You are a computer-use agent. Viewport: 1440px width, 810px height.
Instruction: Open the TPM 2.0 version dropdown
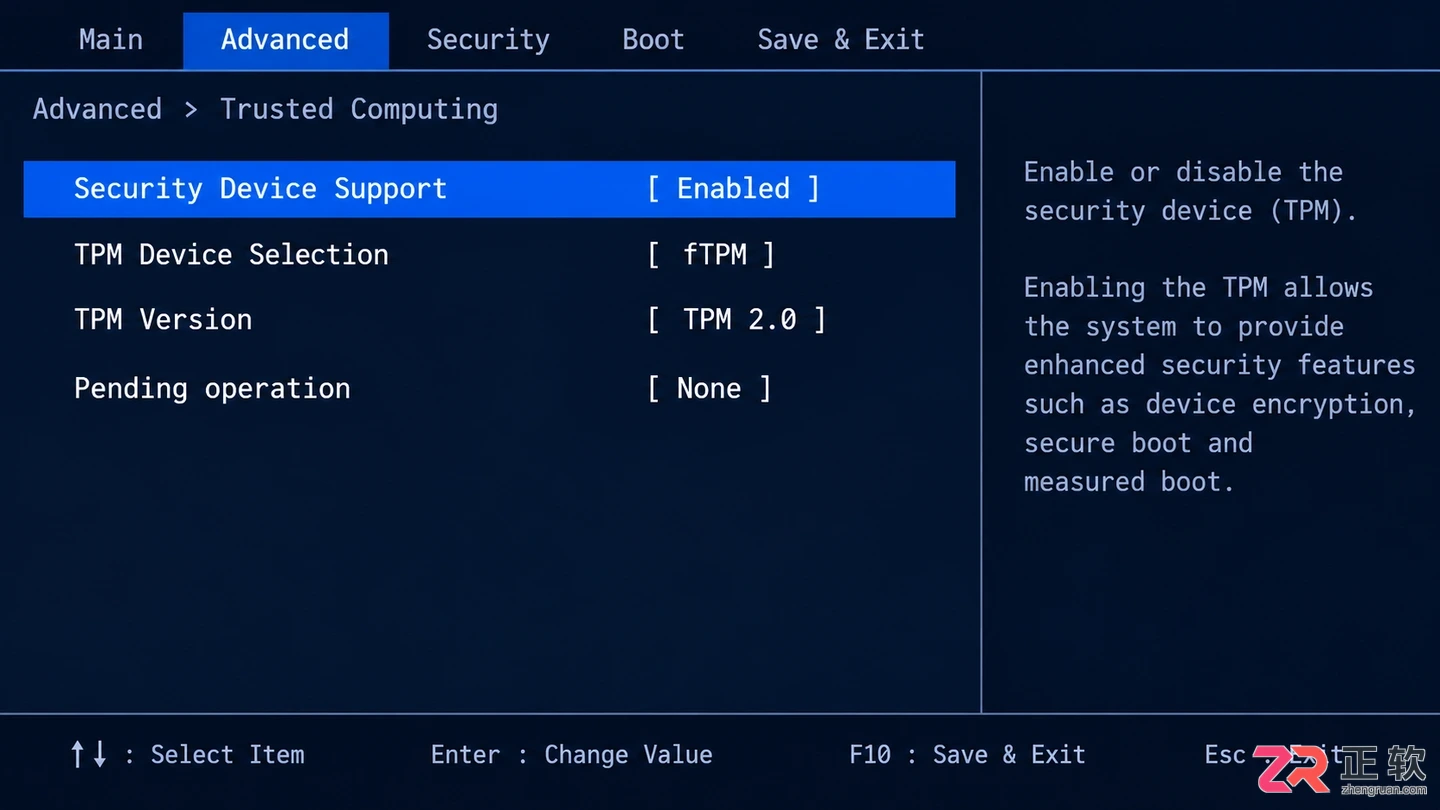737,320
